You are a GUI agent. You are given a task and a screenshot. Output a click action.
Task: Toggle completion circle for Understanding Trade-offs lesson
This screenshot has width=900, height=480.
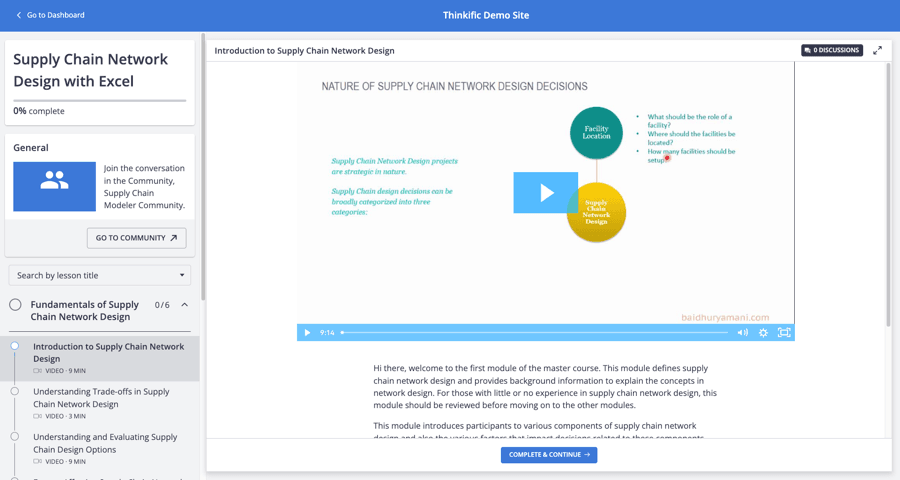pyautogui.click(x=15, y=391)
